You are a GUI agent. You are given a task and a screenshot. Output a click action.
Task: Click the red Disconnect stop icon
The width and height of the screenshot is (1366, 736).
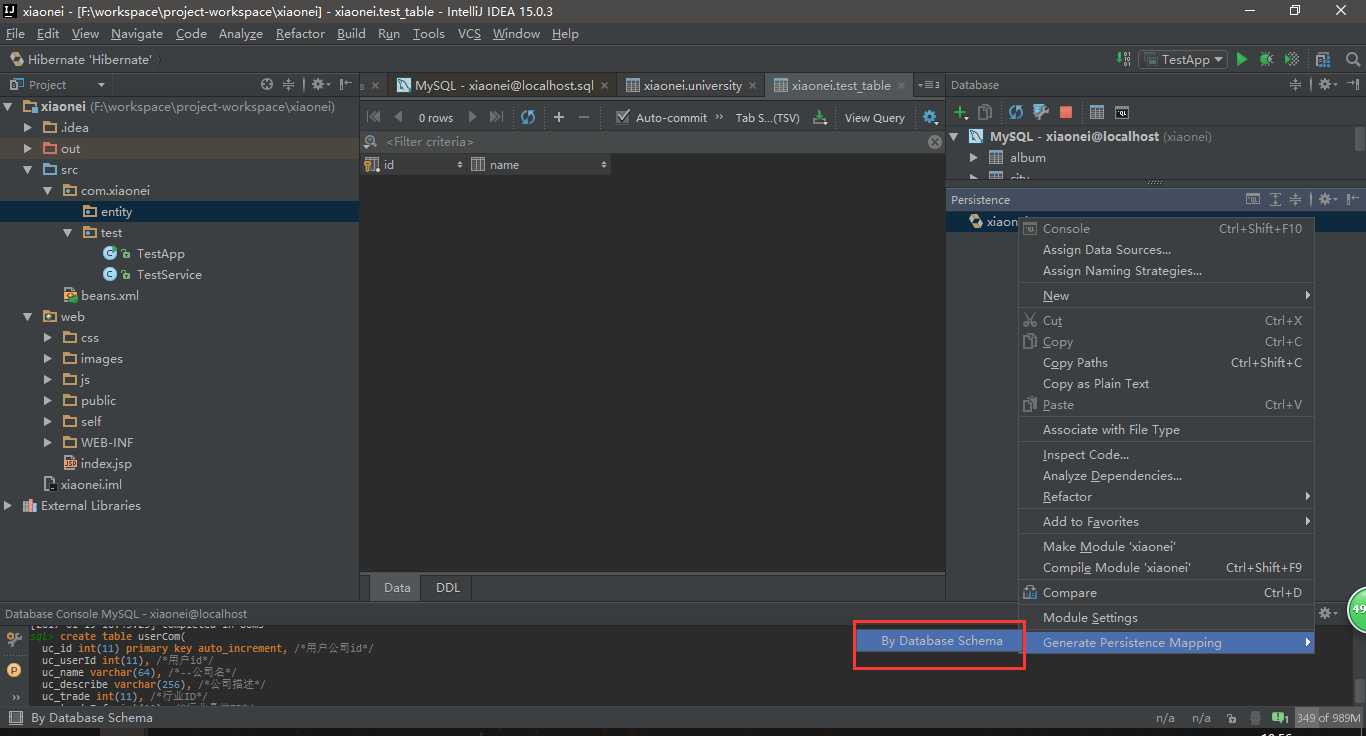pos(1066,112)
